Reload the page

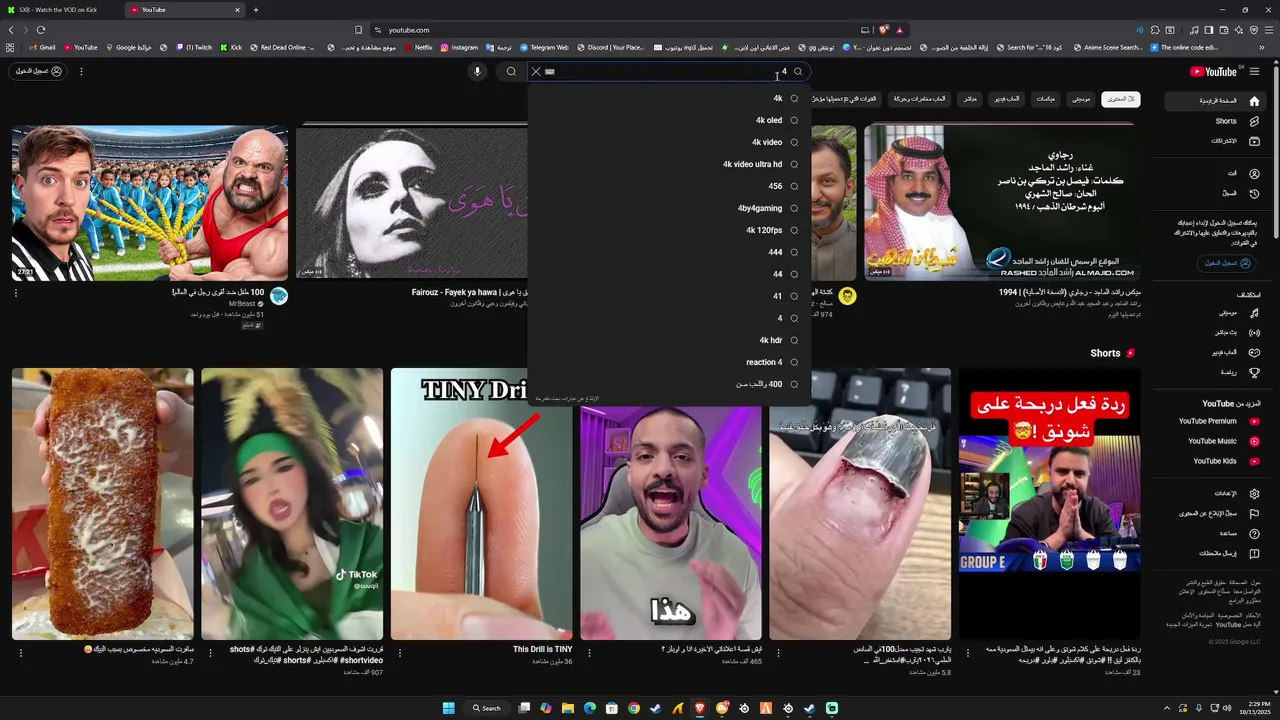coord(41,30)
